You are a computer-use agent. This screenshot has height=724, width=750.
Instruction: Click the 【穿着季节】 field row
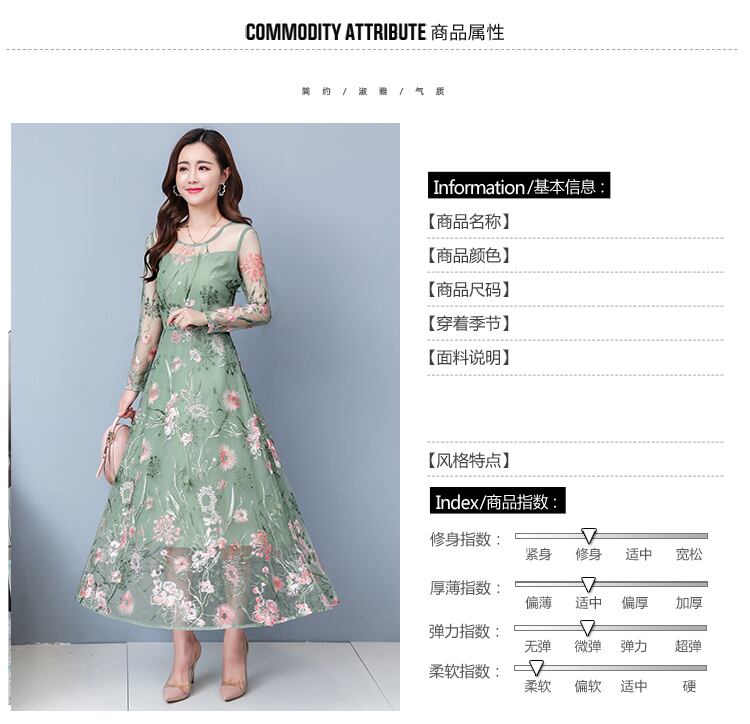point(575,324)
